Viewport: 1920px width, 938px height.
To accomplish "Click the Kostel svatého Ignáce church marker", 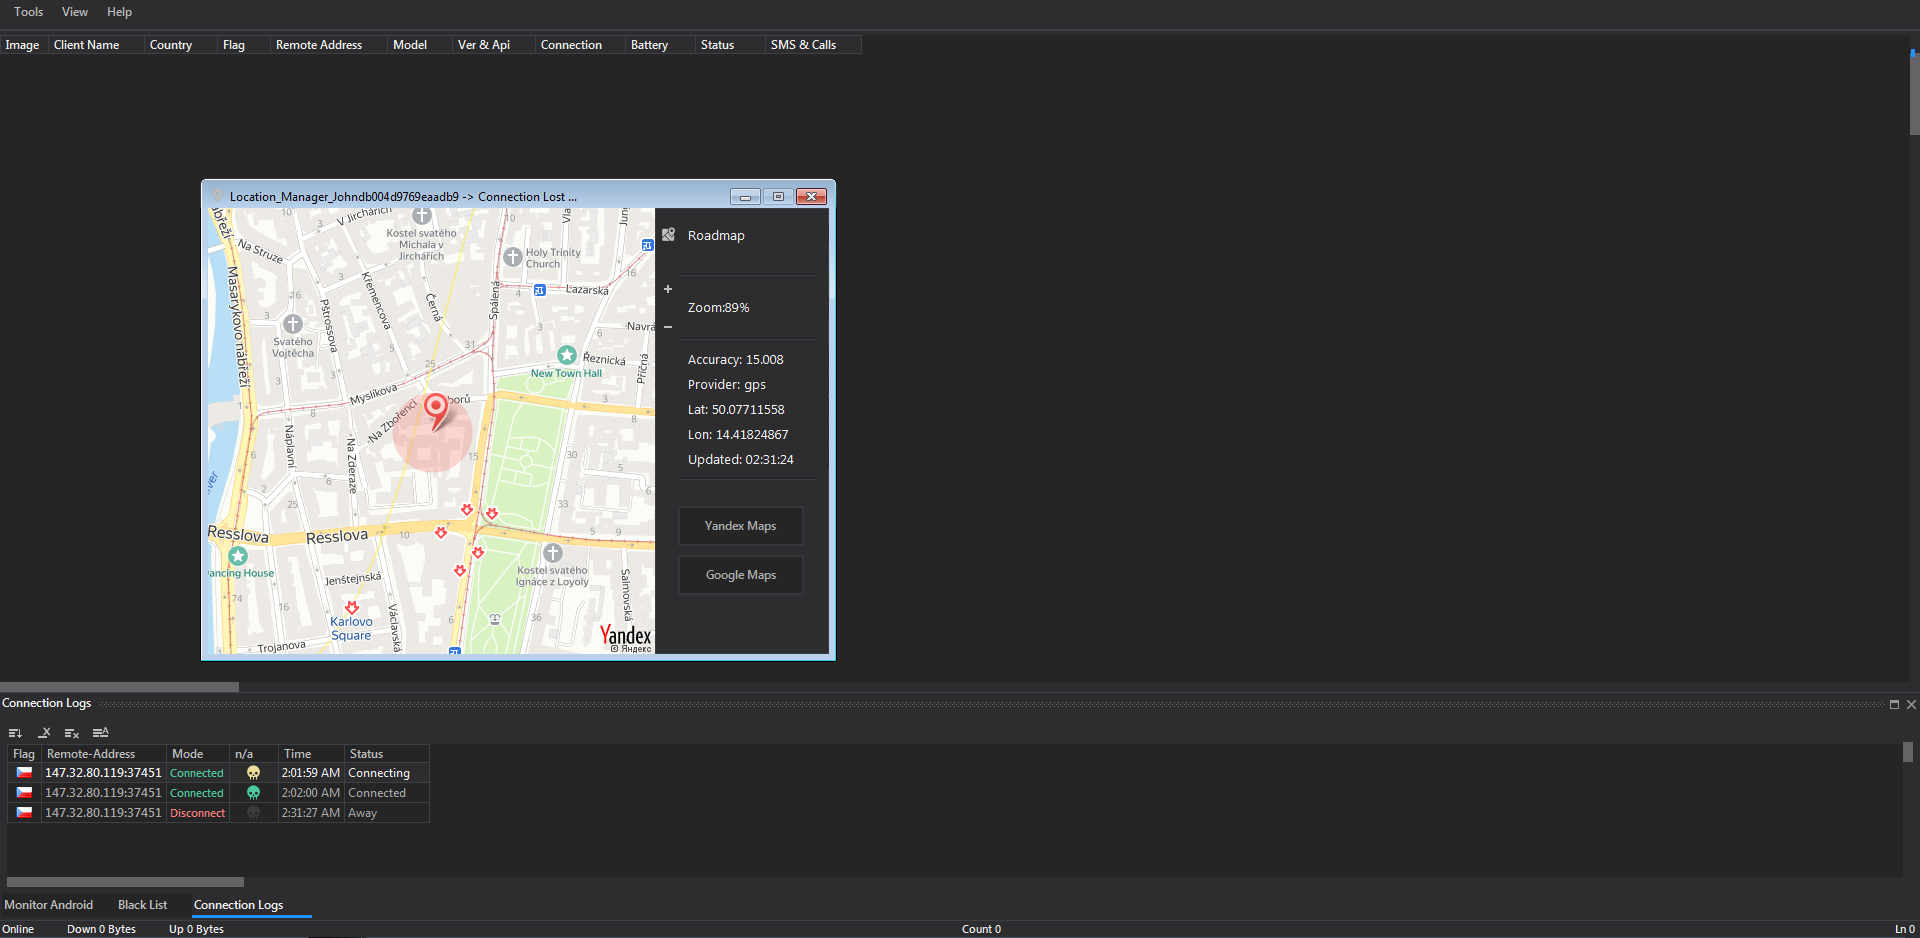I will pyautogui.click(x=553, y=553).
